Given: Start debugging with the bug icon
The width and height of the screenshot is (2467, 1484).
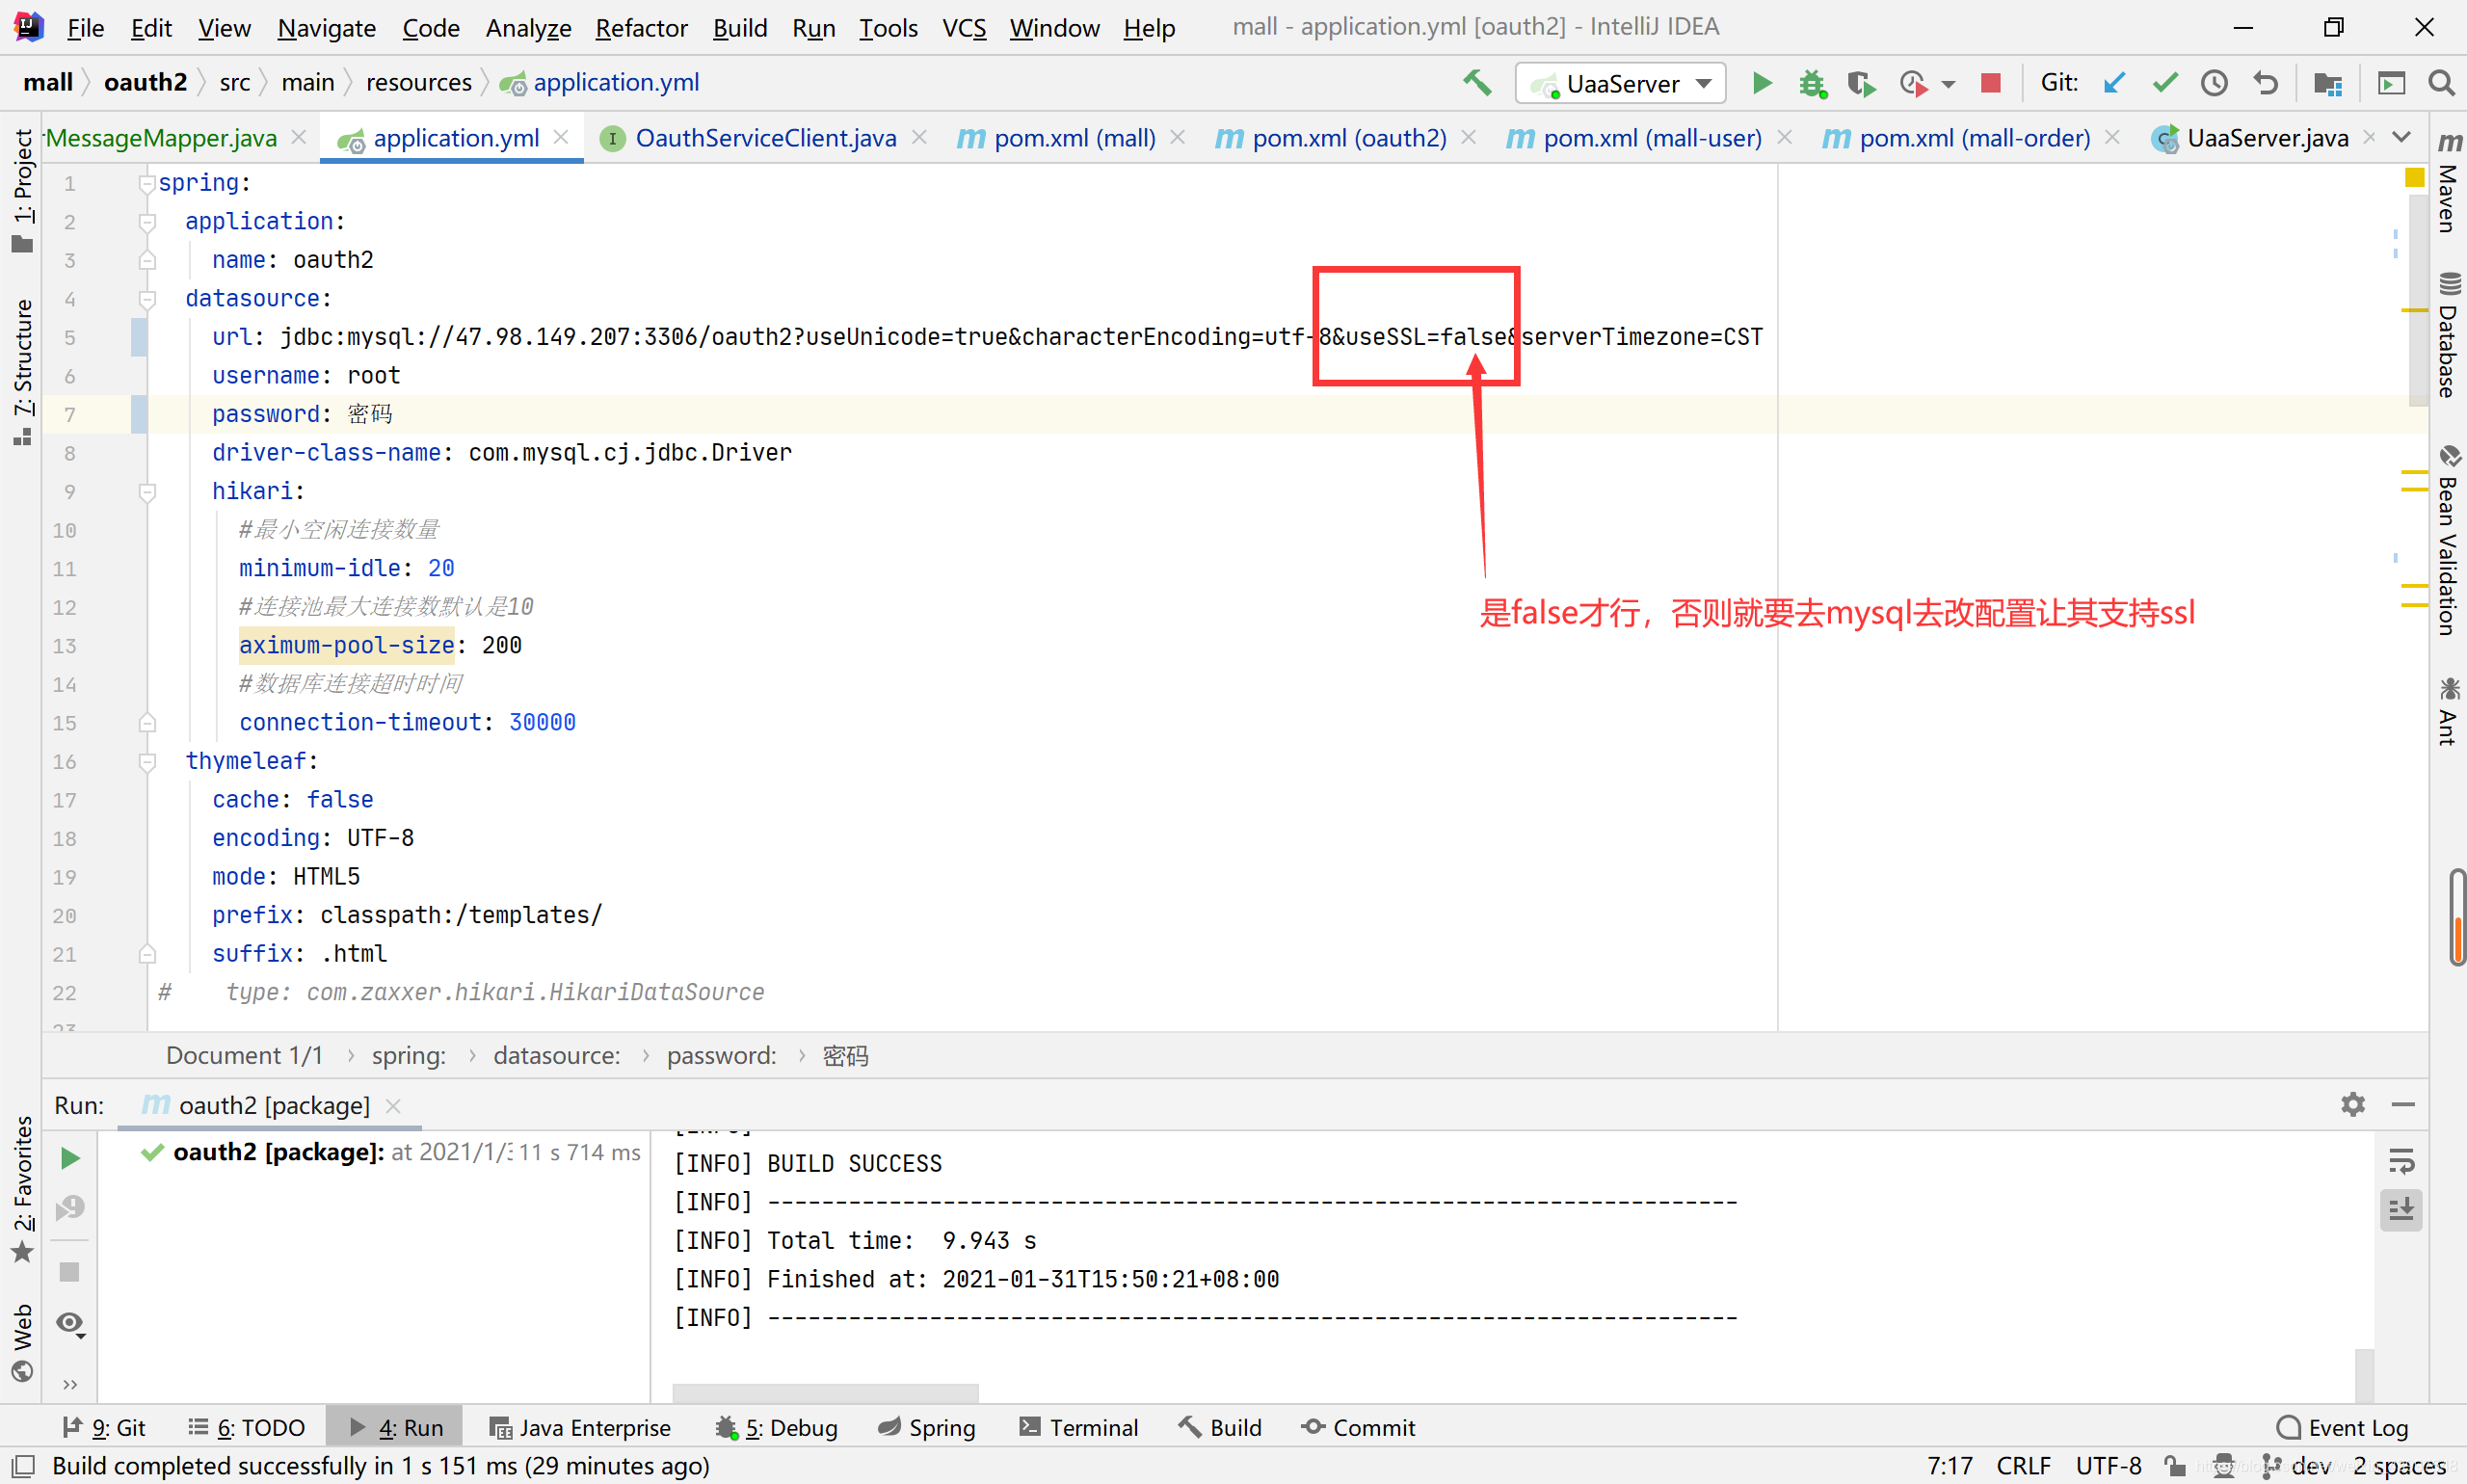Looking at the screenshot, I should (1811, 83).
